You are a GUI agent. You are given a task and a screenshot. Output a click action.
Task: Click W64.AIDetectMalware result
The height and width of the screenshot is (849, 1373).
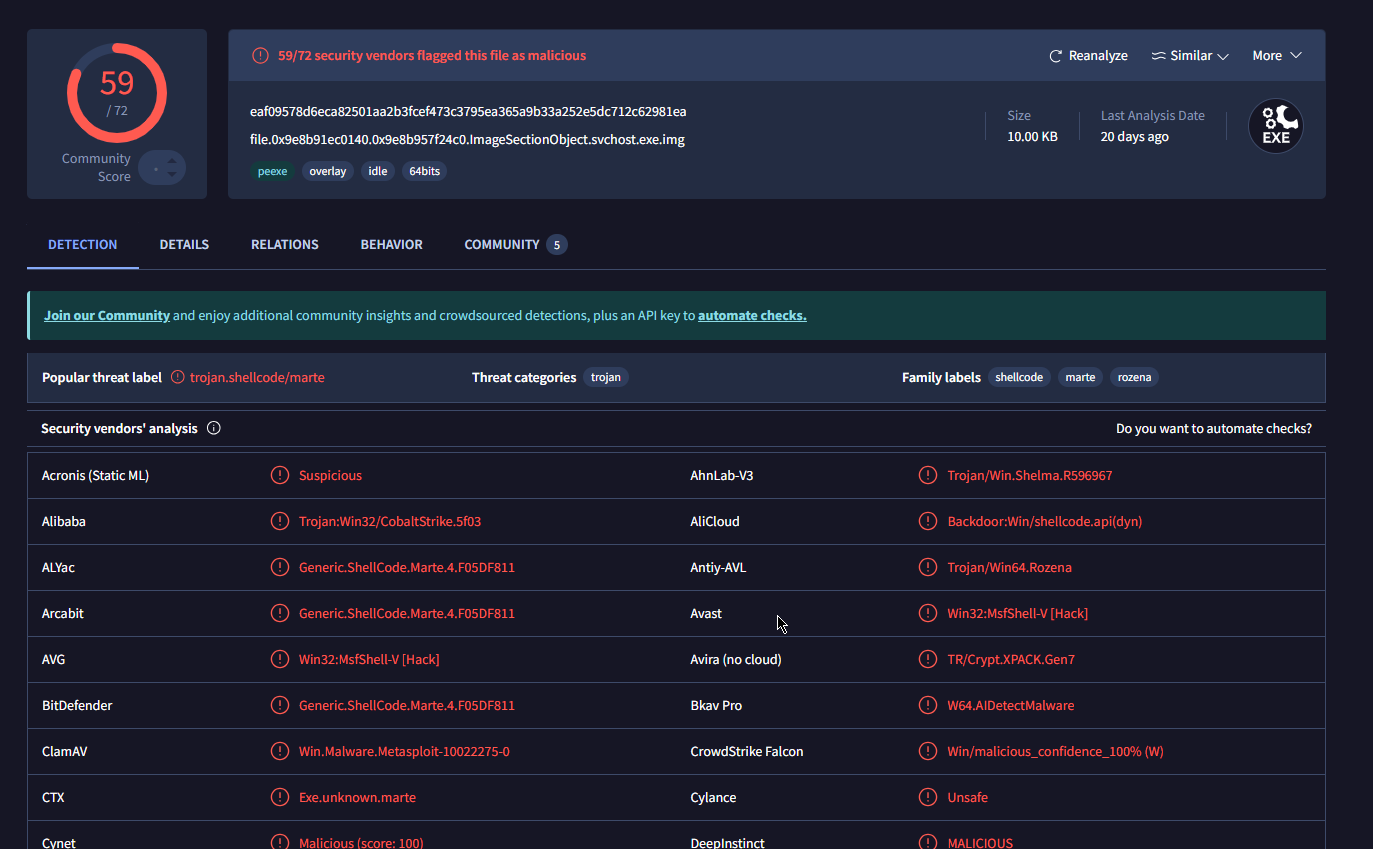pos(1011,706)
